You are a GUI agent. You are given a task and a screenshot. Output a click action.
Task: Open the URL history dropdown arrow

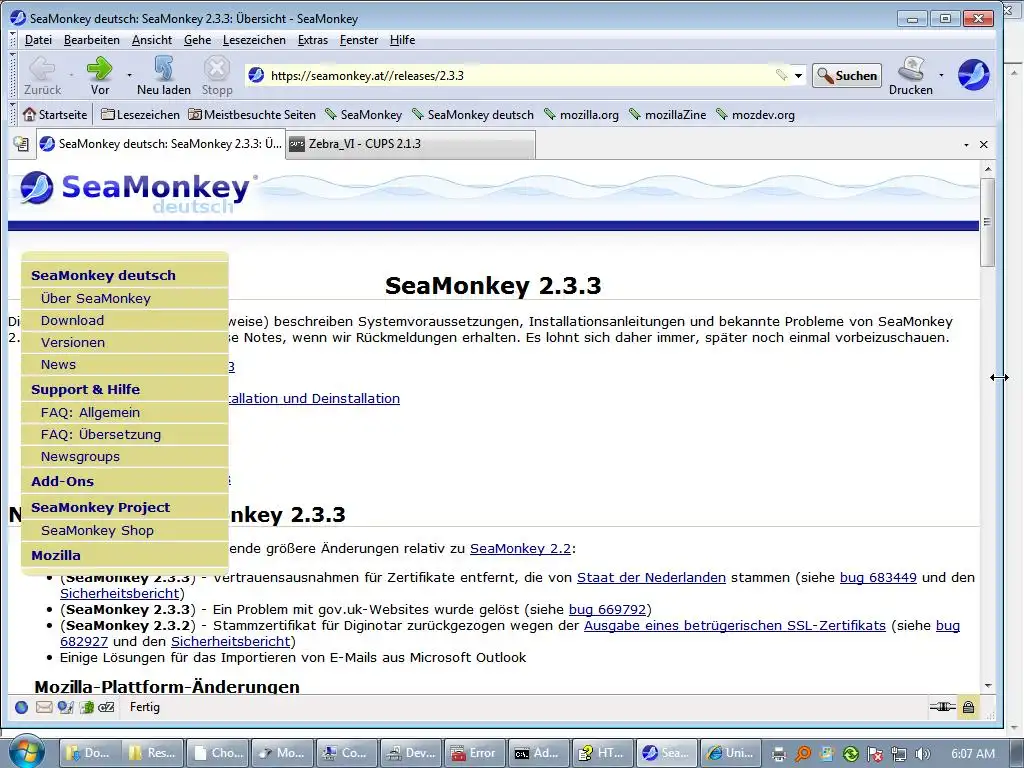coord(798,76)
